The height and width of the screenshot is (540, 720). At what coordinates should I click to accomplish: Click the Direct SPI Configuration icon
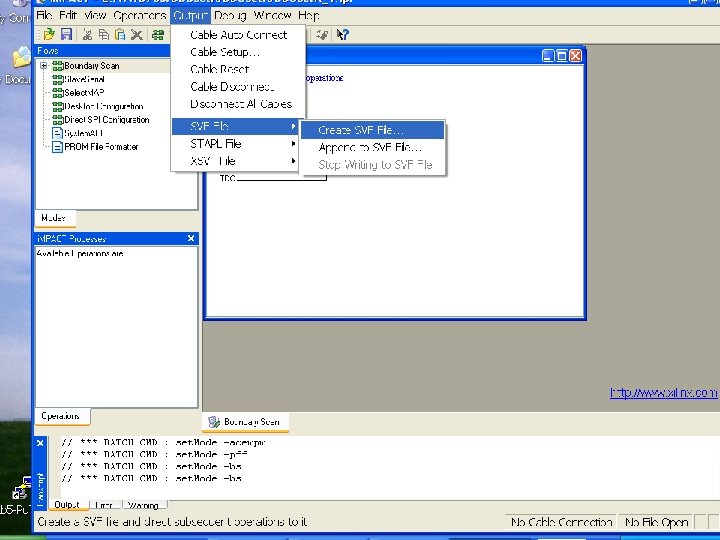point(57,120)
